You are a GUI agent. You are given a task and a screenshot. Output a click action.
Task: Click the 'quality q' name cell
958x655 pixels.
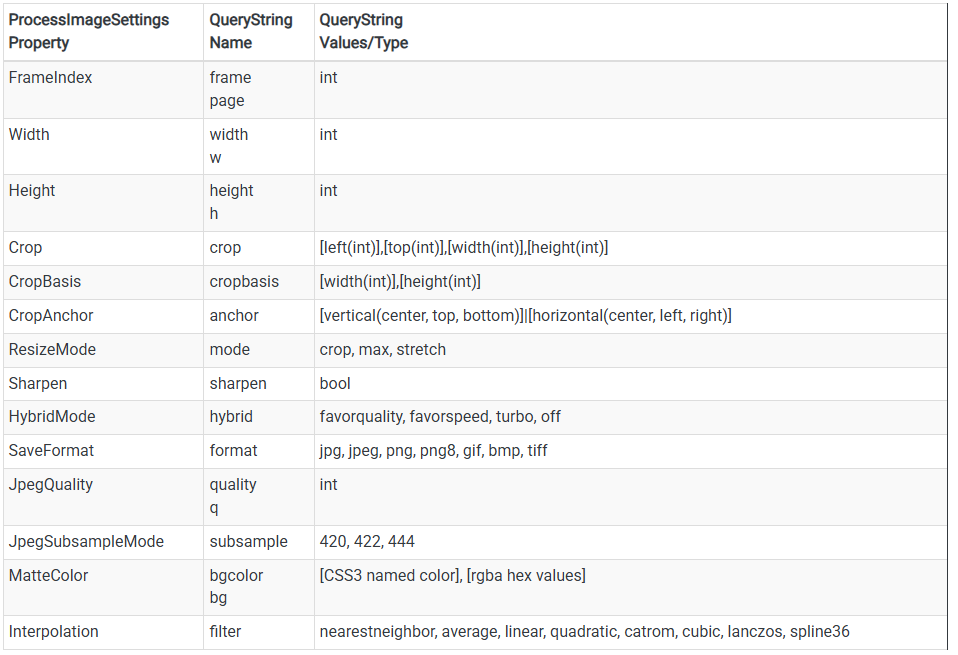[233, 495]
